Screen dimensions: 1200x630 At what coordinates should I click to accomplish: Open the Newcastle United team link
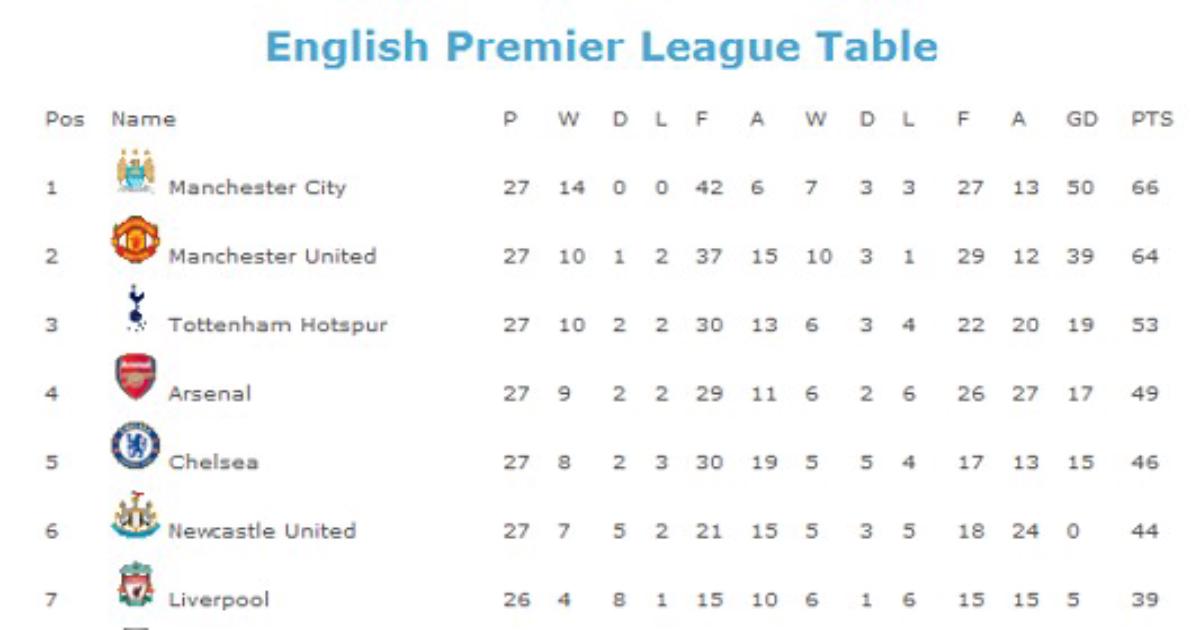[x=261, y=531]
